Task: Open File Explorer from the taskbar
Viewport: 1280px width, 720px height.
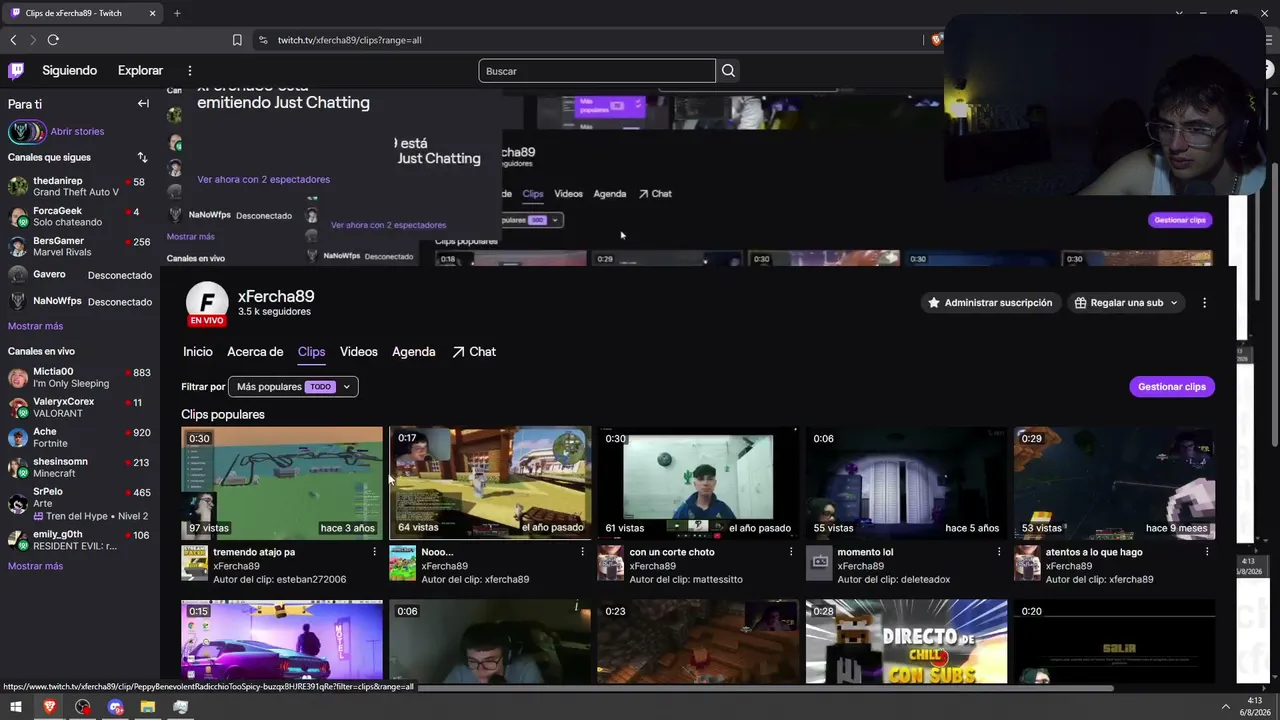Action: (148, 707)
